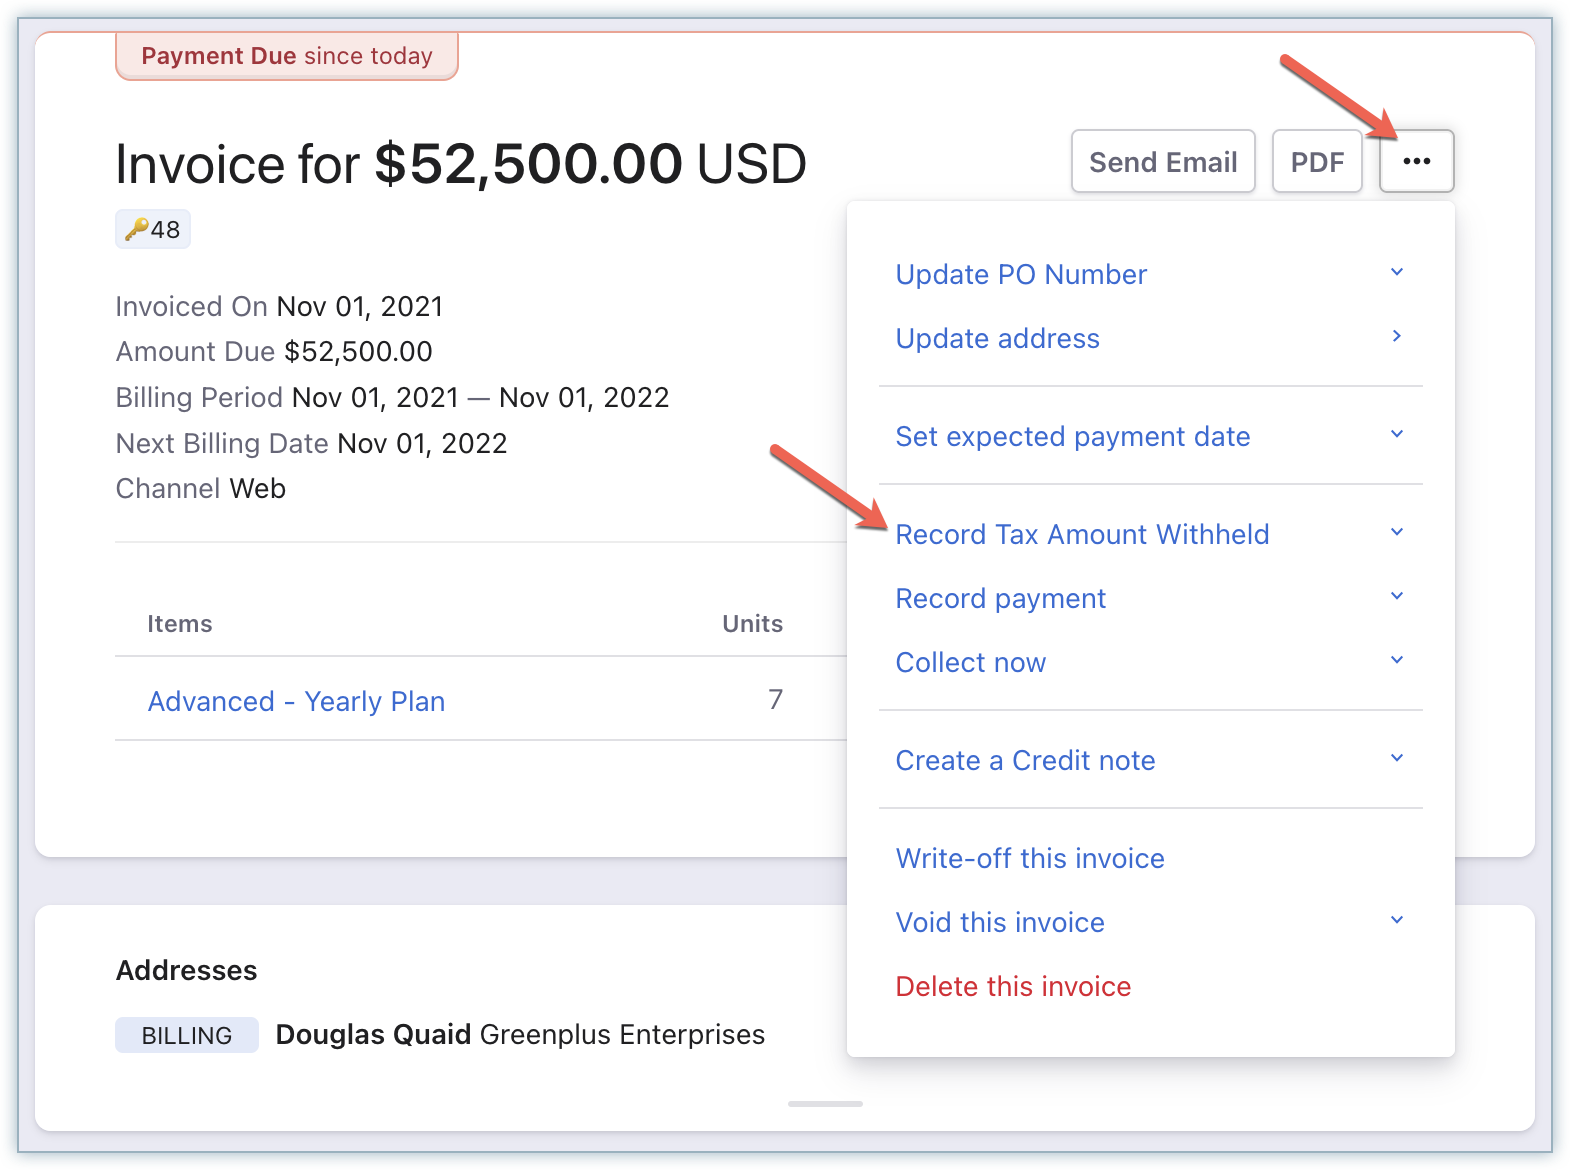The image size is (1570, 1170).
Task: Click the Send Email button
Action: [x=1162, y=162]
